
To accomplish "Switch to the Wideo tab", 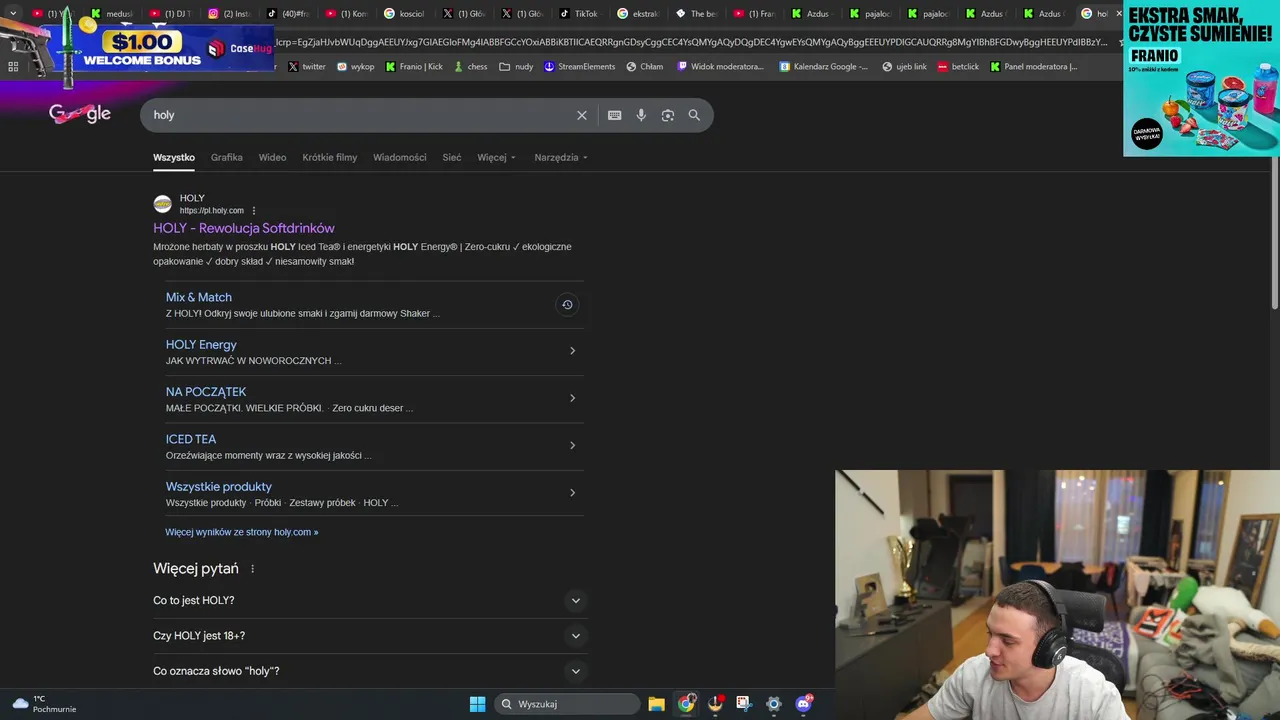I will tap(272, 158).
